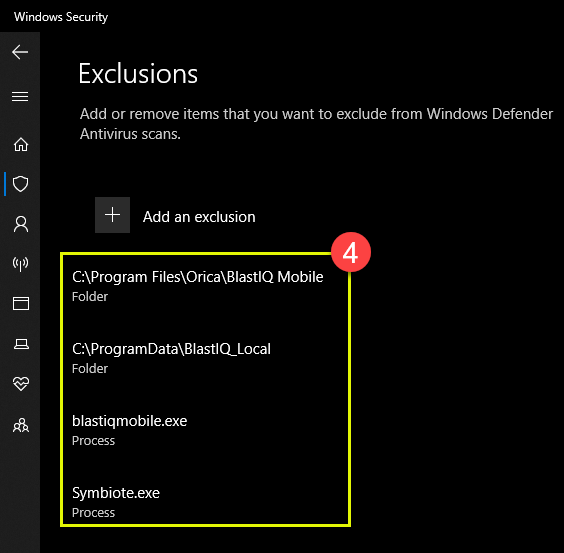Viewport: 564px width, 553px height.
Task: Select the Symbiote.exe process exclusion
Action: [x=115, y=502]
